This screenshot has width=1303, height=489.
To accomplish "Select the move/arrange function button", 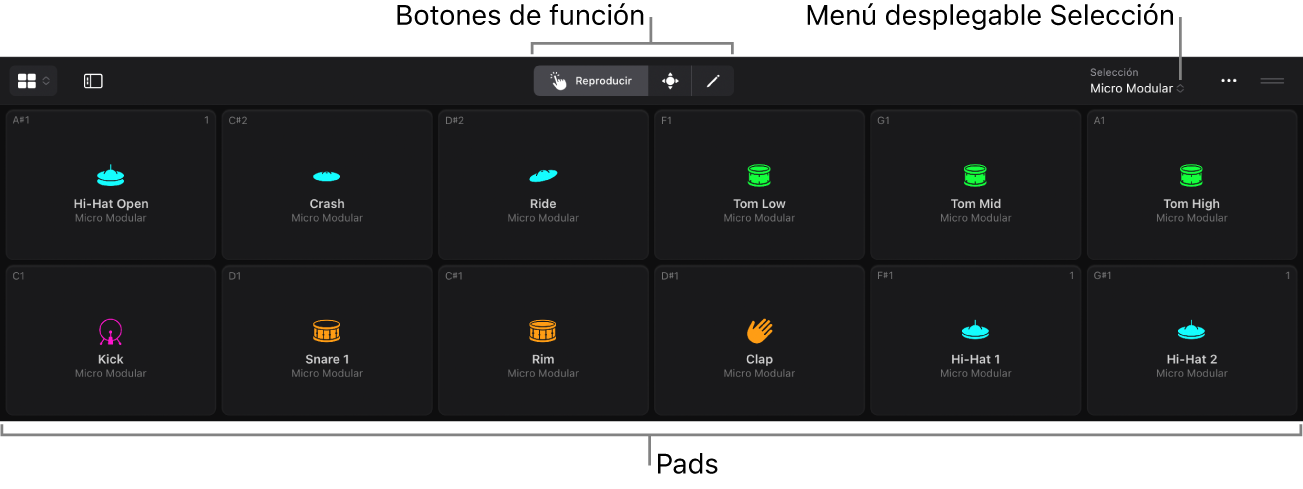I will point(670,81).
